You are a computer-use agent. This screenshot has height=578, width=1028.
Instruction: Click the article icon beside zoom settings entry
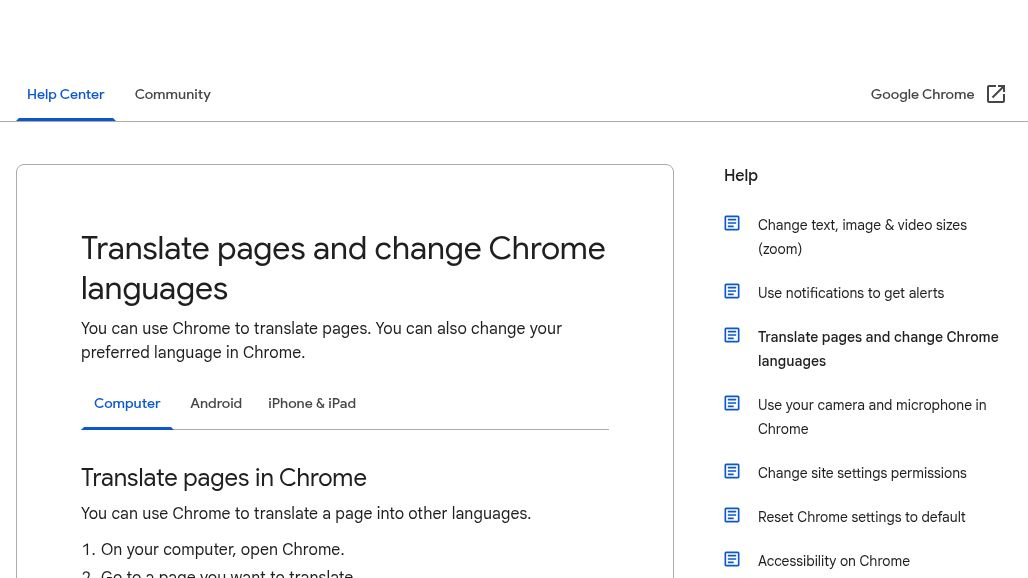click(732, 223)
